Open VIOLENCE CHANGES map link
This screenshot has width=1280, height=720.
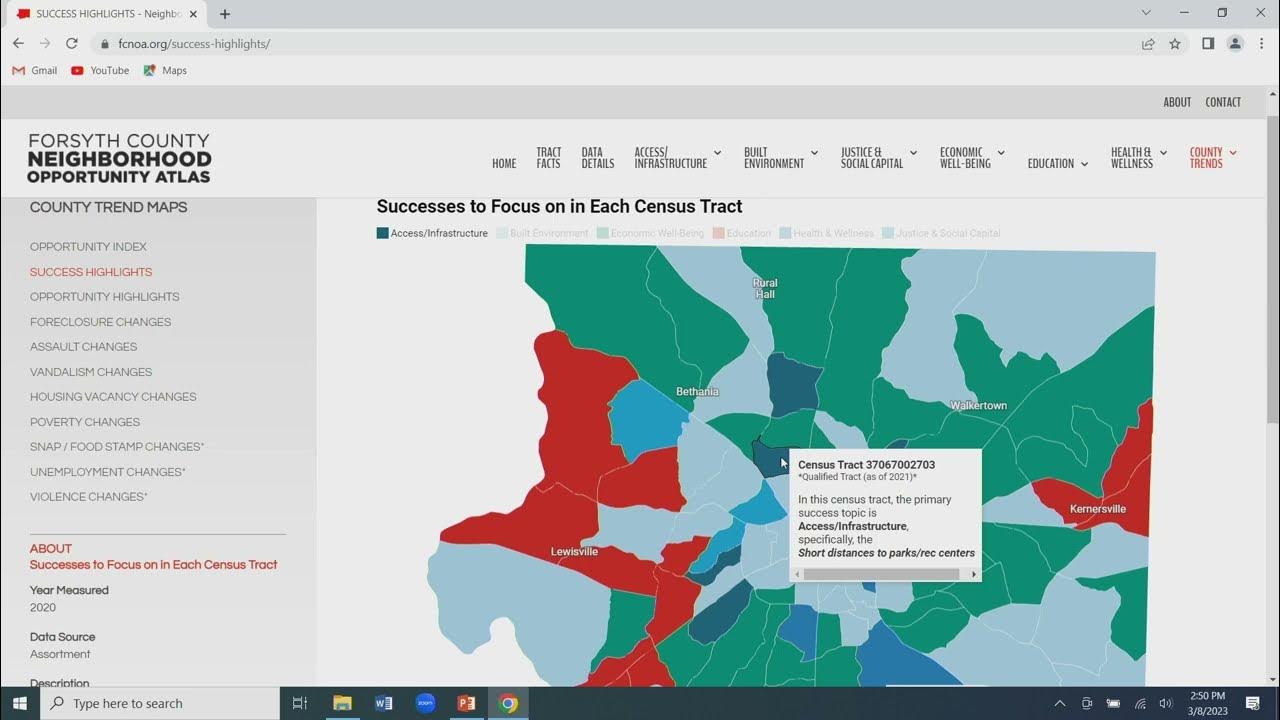[88, 497]
